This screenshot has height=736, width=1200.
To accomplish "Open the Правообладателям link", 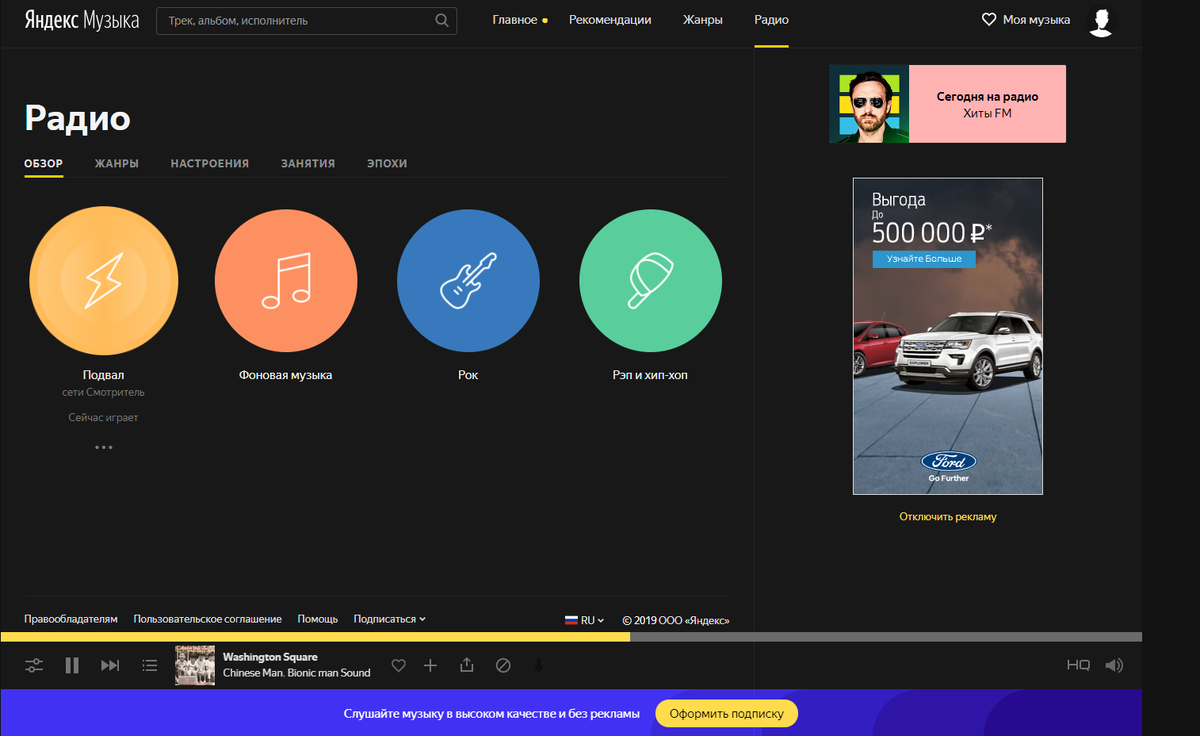I will point(71,619).
